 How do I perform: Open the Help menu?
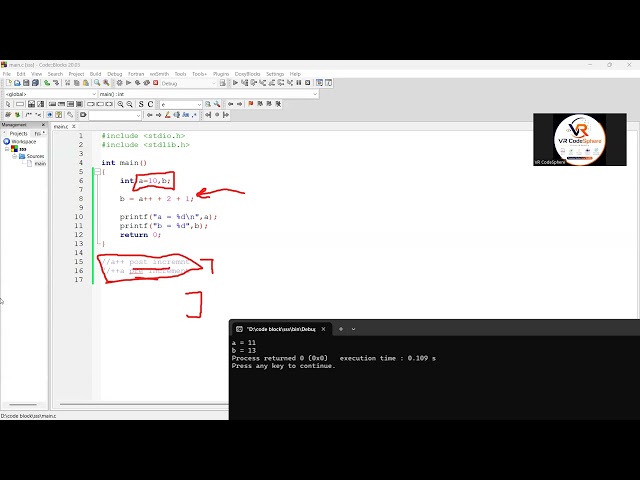click(x=295, y=74)
